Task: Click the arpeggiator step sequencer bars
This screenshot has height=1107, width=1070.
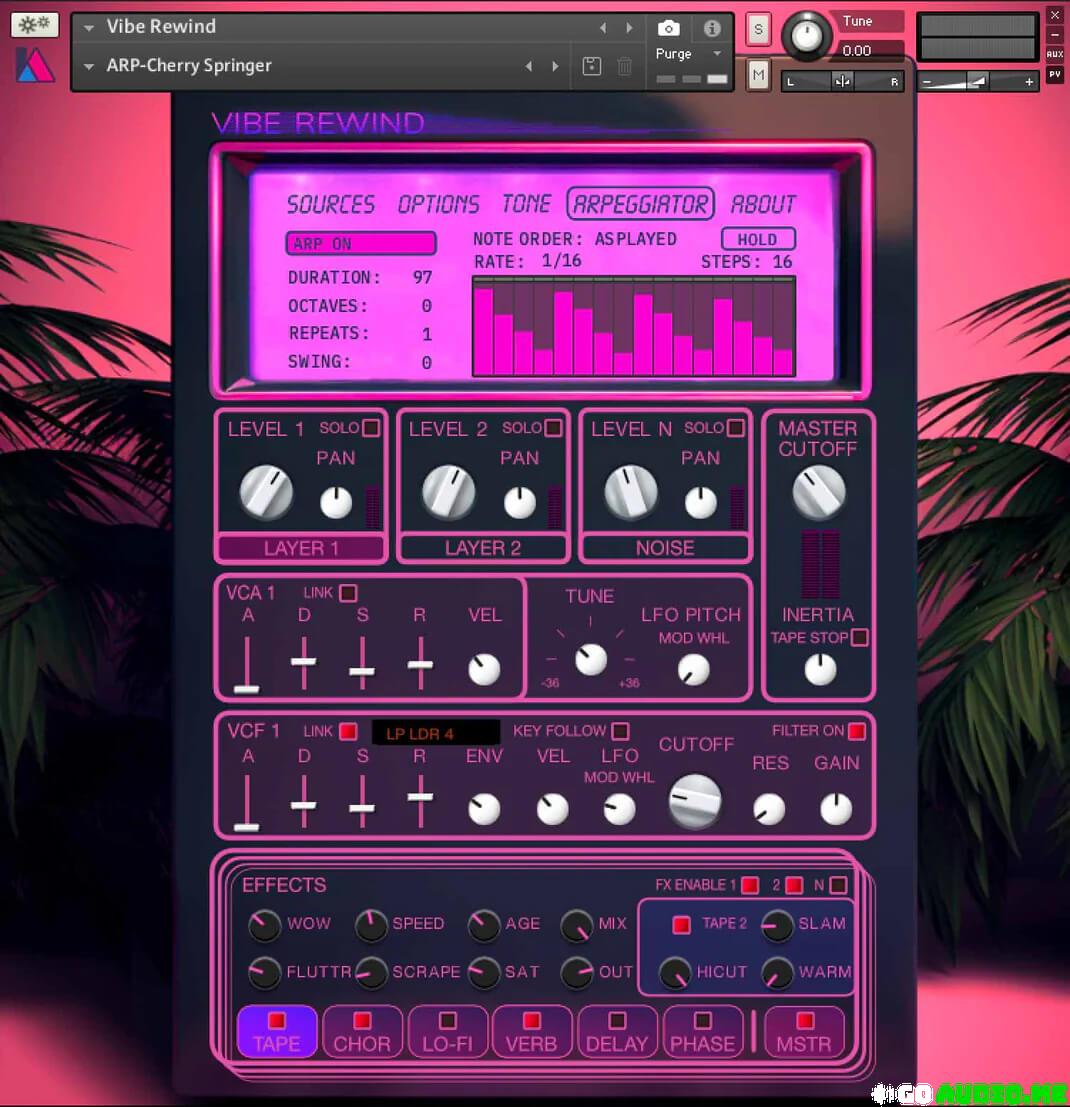Action: pos(634,325)
